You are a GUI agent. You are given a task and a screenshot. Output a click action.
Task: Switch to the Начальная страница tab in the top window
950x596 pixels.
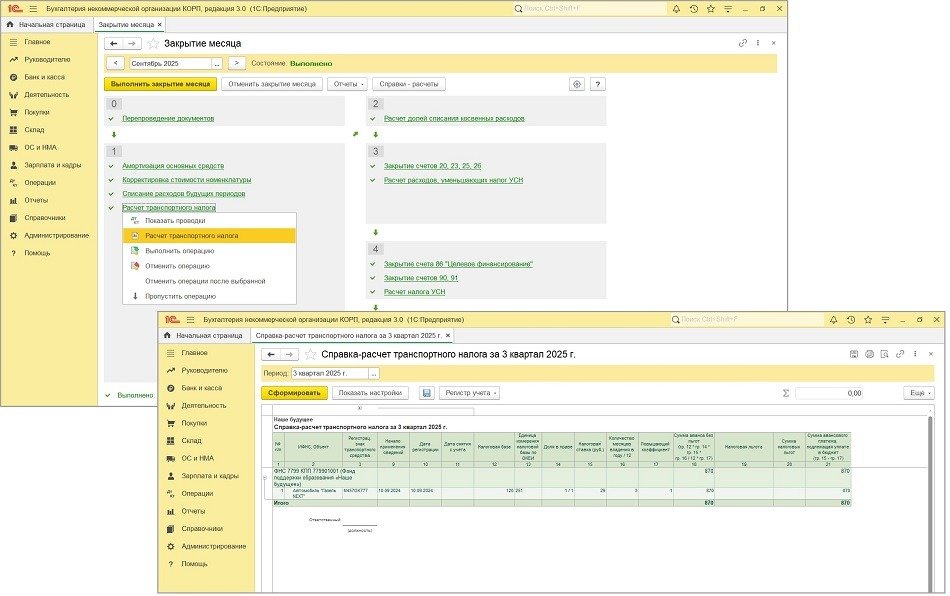click(51, 24)
